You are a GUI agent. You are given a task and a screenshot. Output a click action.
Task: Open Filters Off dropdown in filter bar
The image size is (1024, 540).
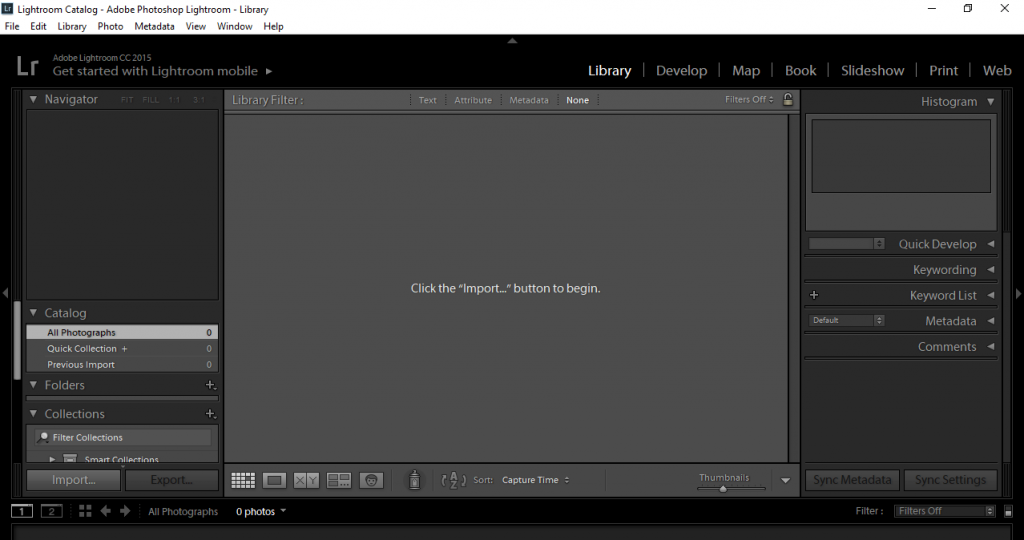pyautogui.click(x=749, y=99)
